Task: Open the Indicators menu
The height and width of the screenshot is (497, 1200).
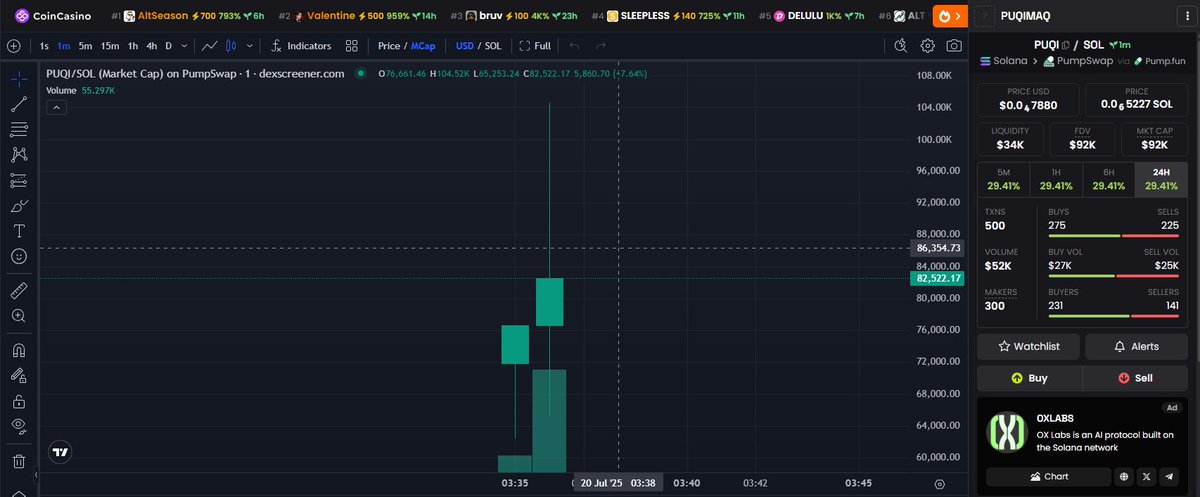Action: pyautogui.click(x=301, y=46)
